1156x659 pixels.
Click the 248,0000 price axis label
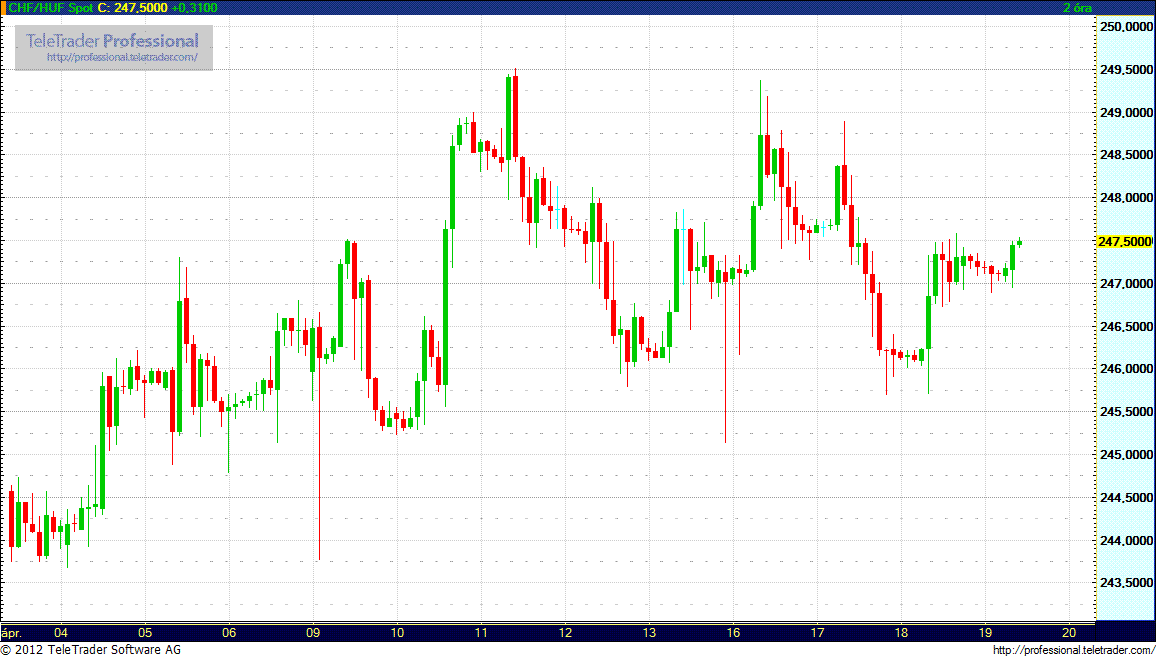[1126, 198]
